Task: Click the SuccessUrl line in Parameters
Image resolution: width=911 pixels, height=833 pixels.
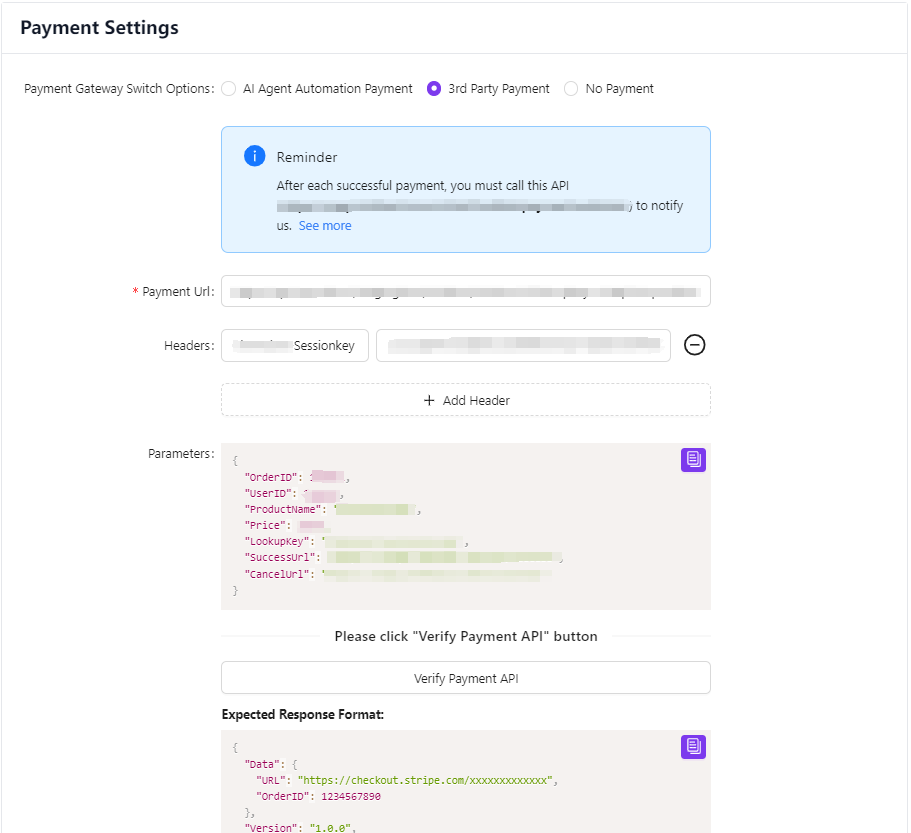Action: coord(400,557)
